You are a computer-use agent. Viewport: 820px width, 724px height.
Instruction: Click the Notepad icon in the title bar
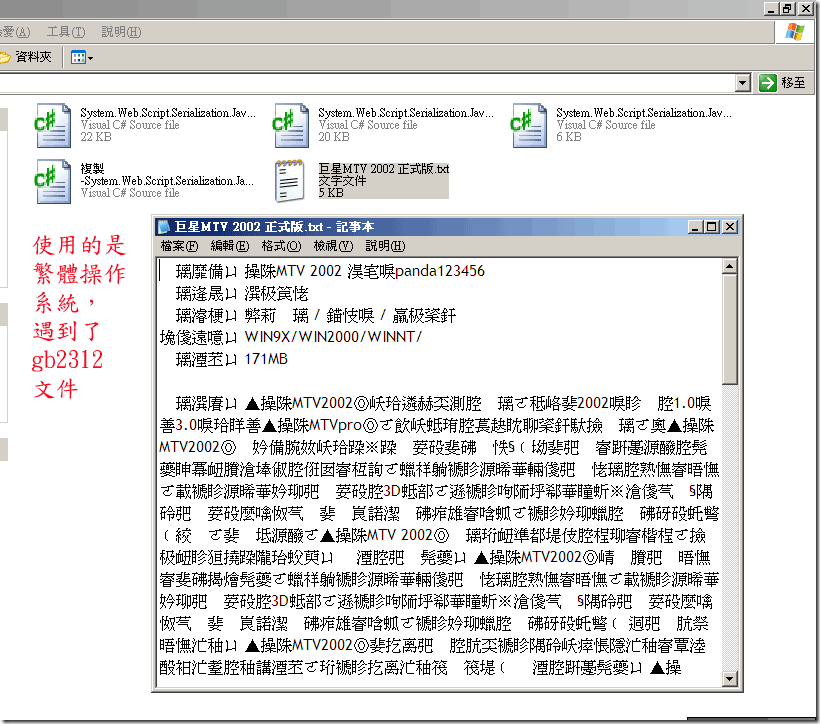(165, 227)
